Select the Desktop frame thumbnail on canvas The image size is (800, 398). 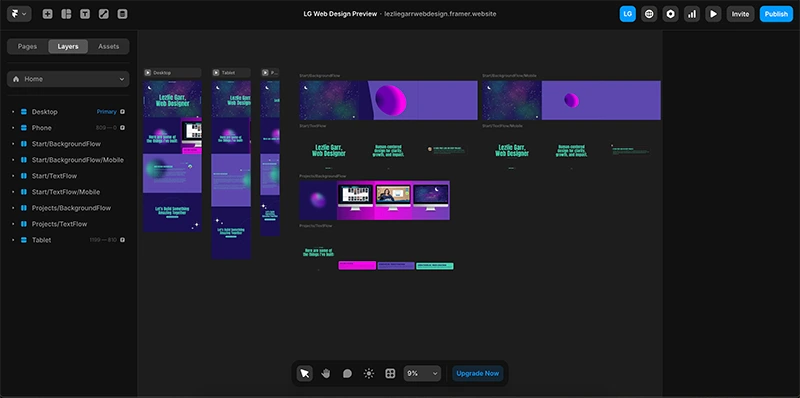click(172, 156)
